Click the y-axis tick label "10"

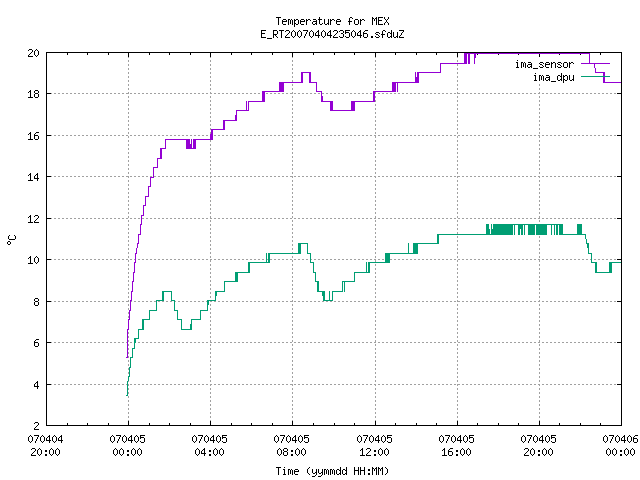coord(33,260)
